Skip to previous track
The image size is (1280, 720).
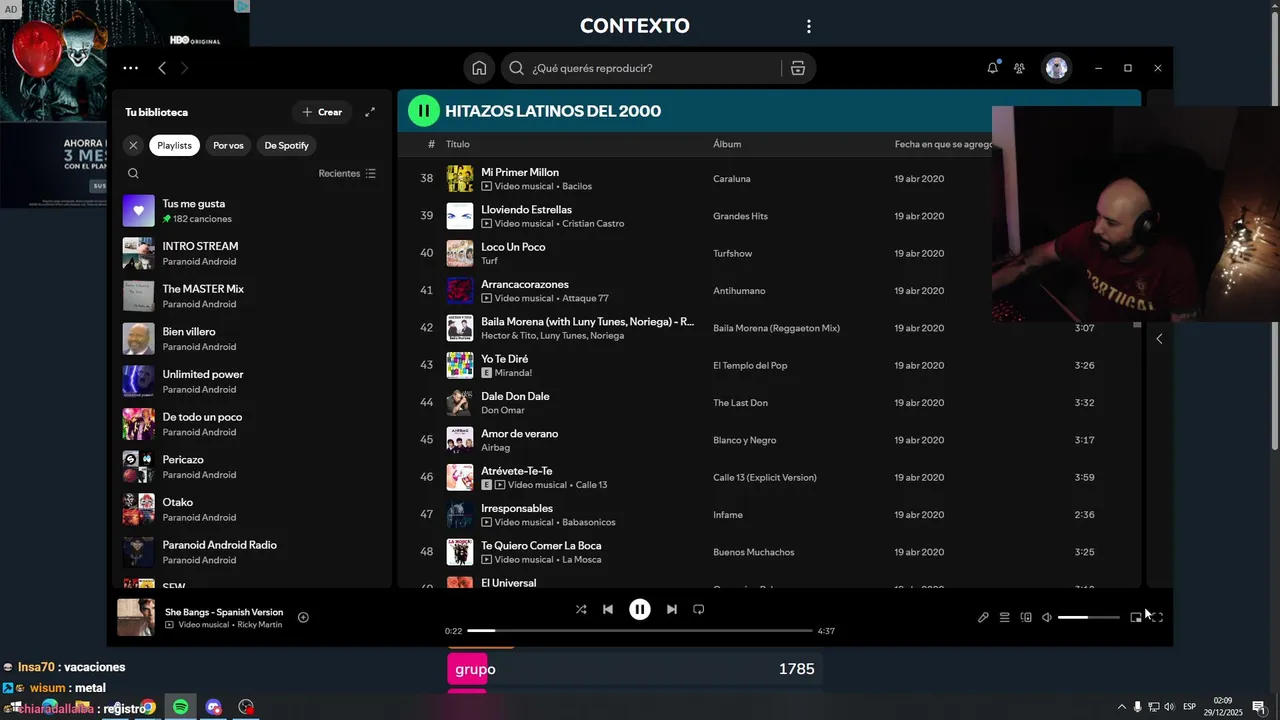tap(608, 609)
